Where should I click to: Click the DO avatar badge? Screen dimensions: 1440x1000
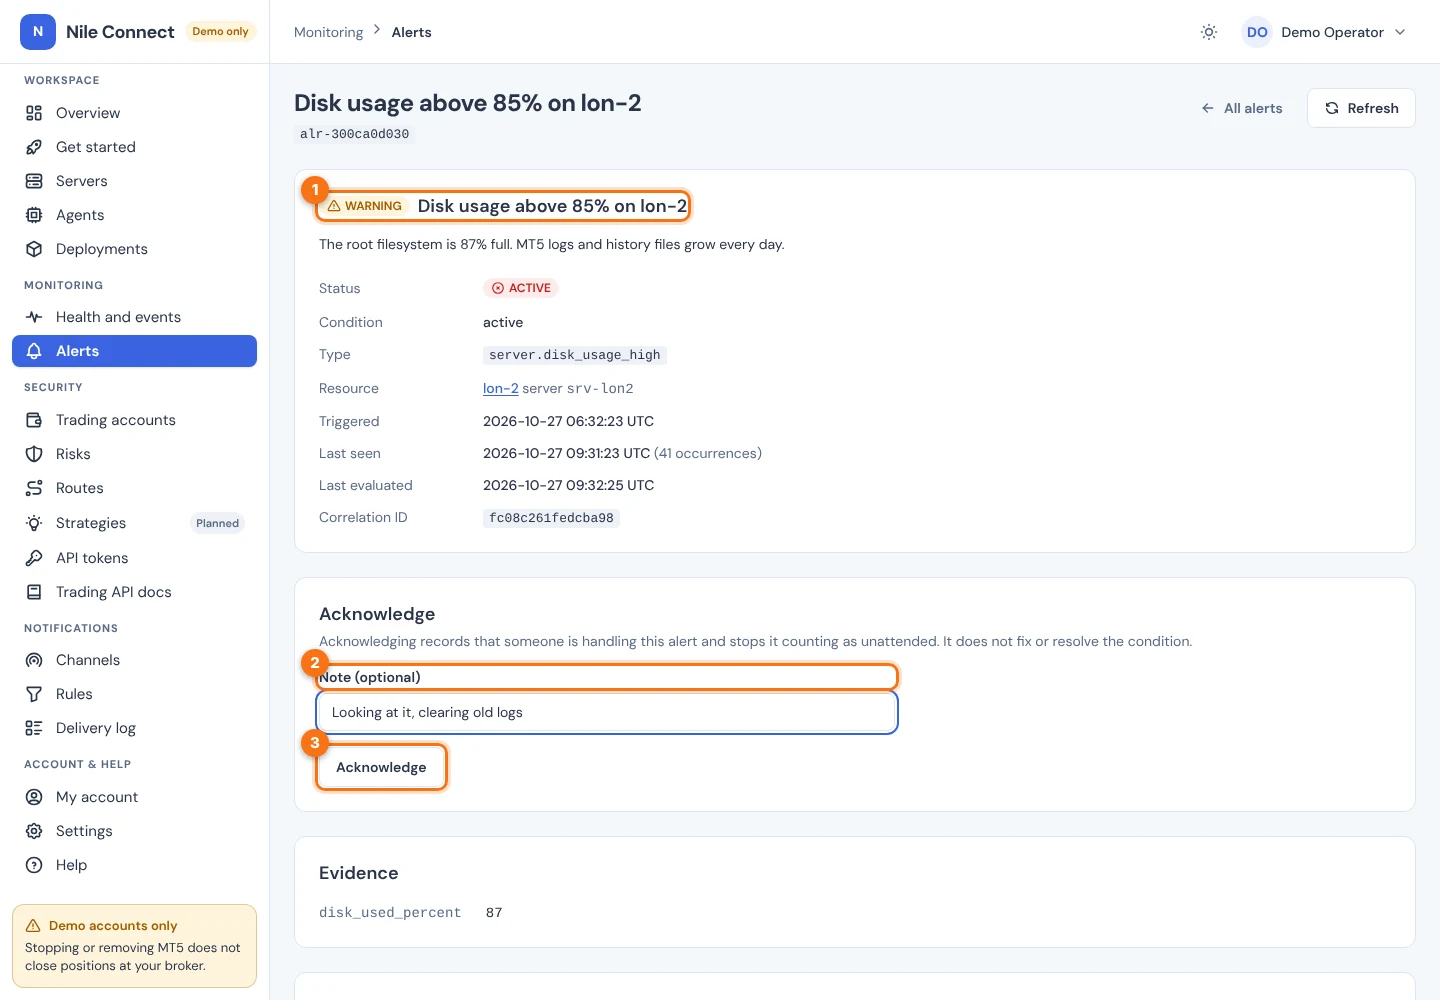click(x=1257, y=32)
